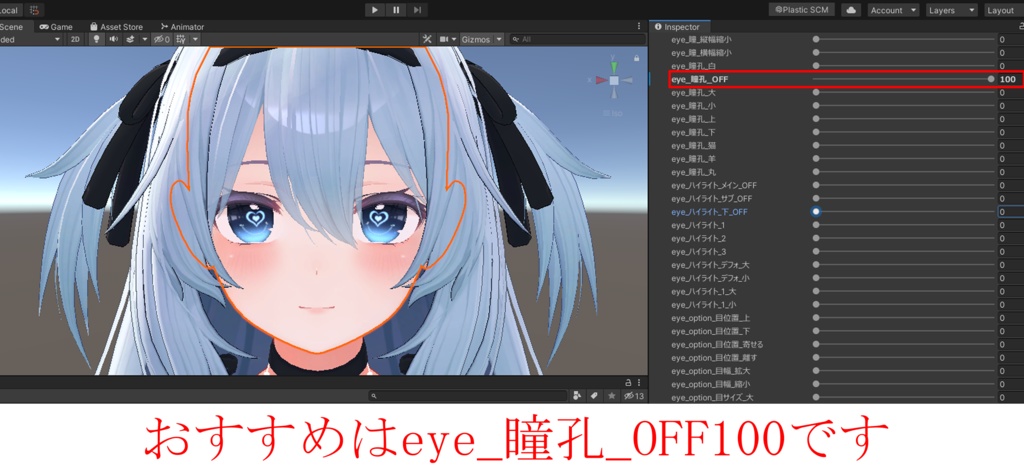Image resolution: width=1024 pixels, height=471 pixels.
Task: Click the green Y axis of the gizmo
Action: (x=613, y=66)
